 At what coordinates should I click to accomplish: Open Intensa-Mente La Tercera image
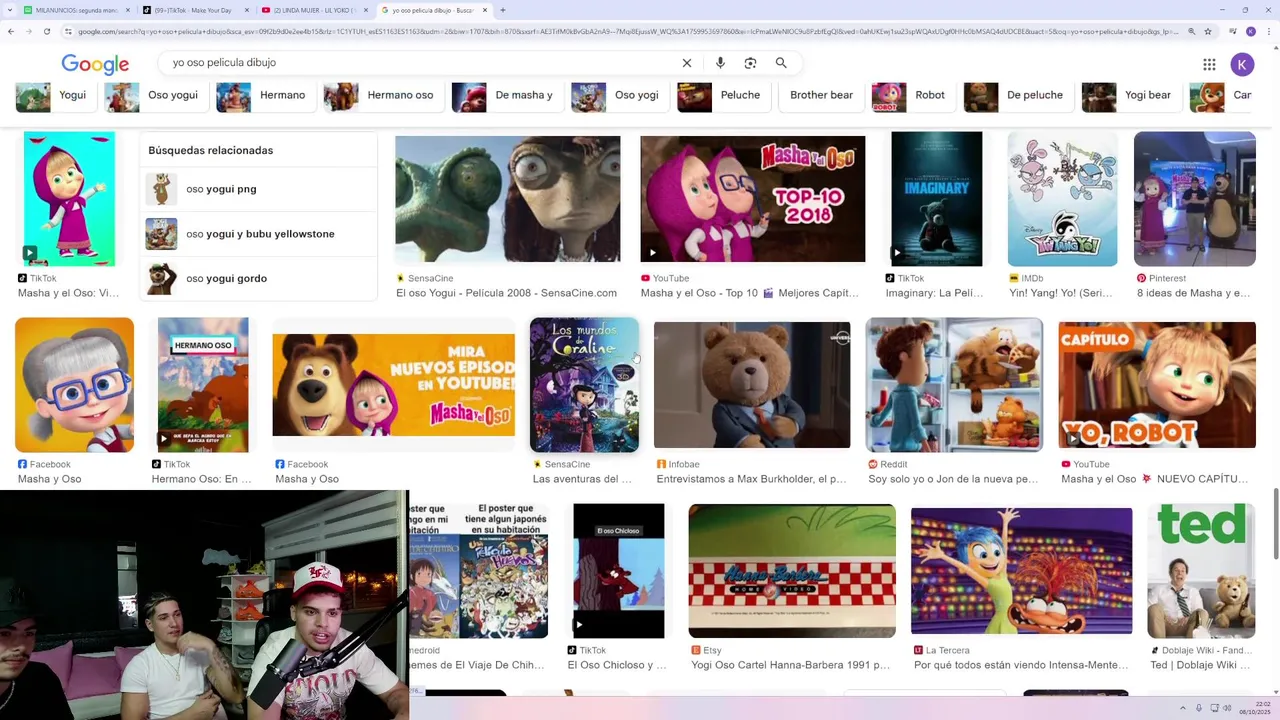coord(1021,571)
